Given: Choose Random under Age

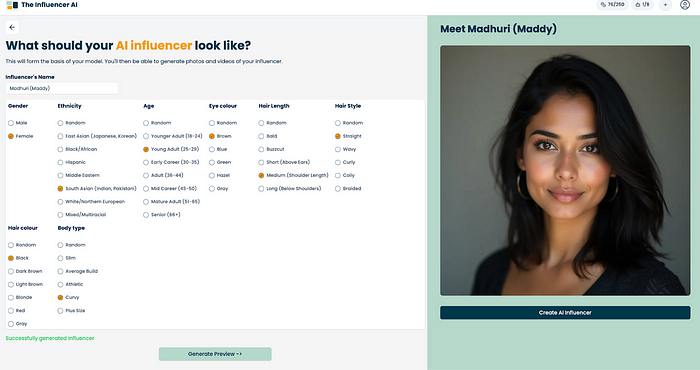Looking at the screenshot, I should [x=157, y=123].
